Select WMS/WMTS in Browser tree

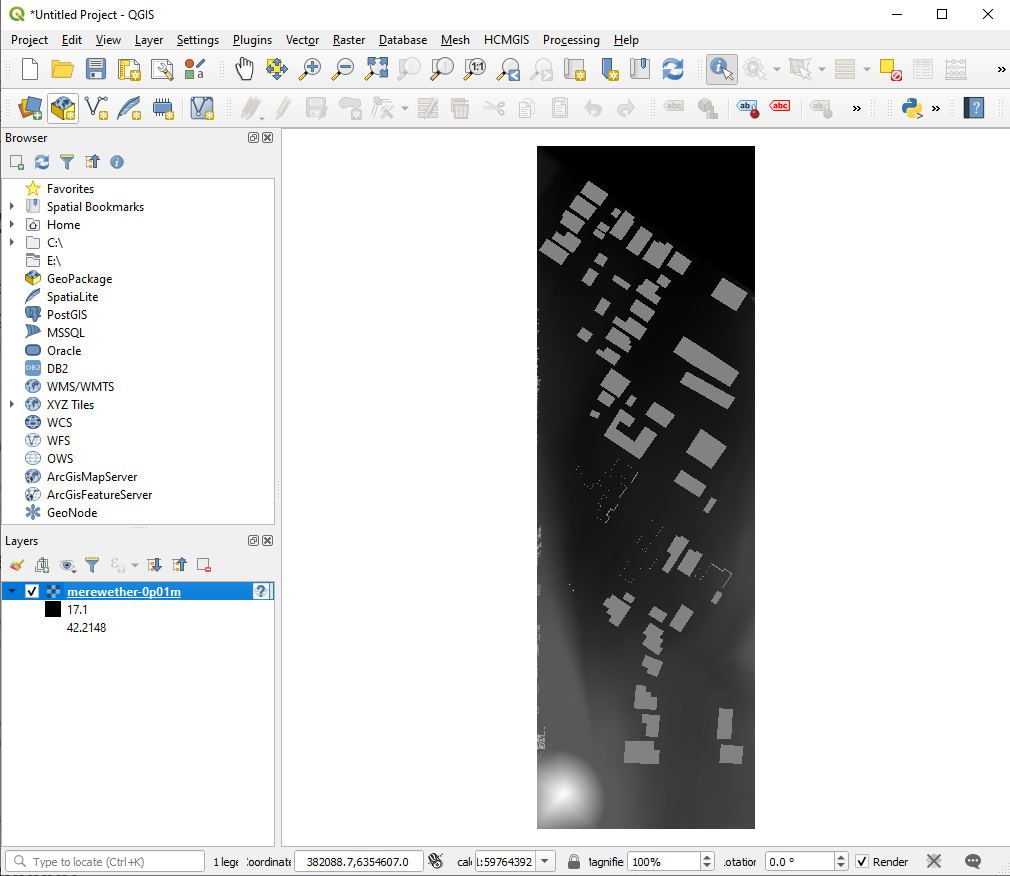coord(81,386)
